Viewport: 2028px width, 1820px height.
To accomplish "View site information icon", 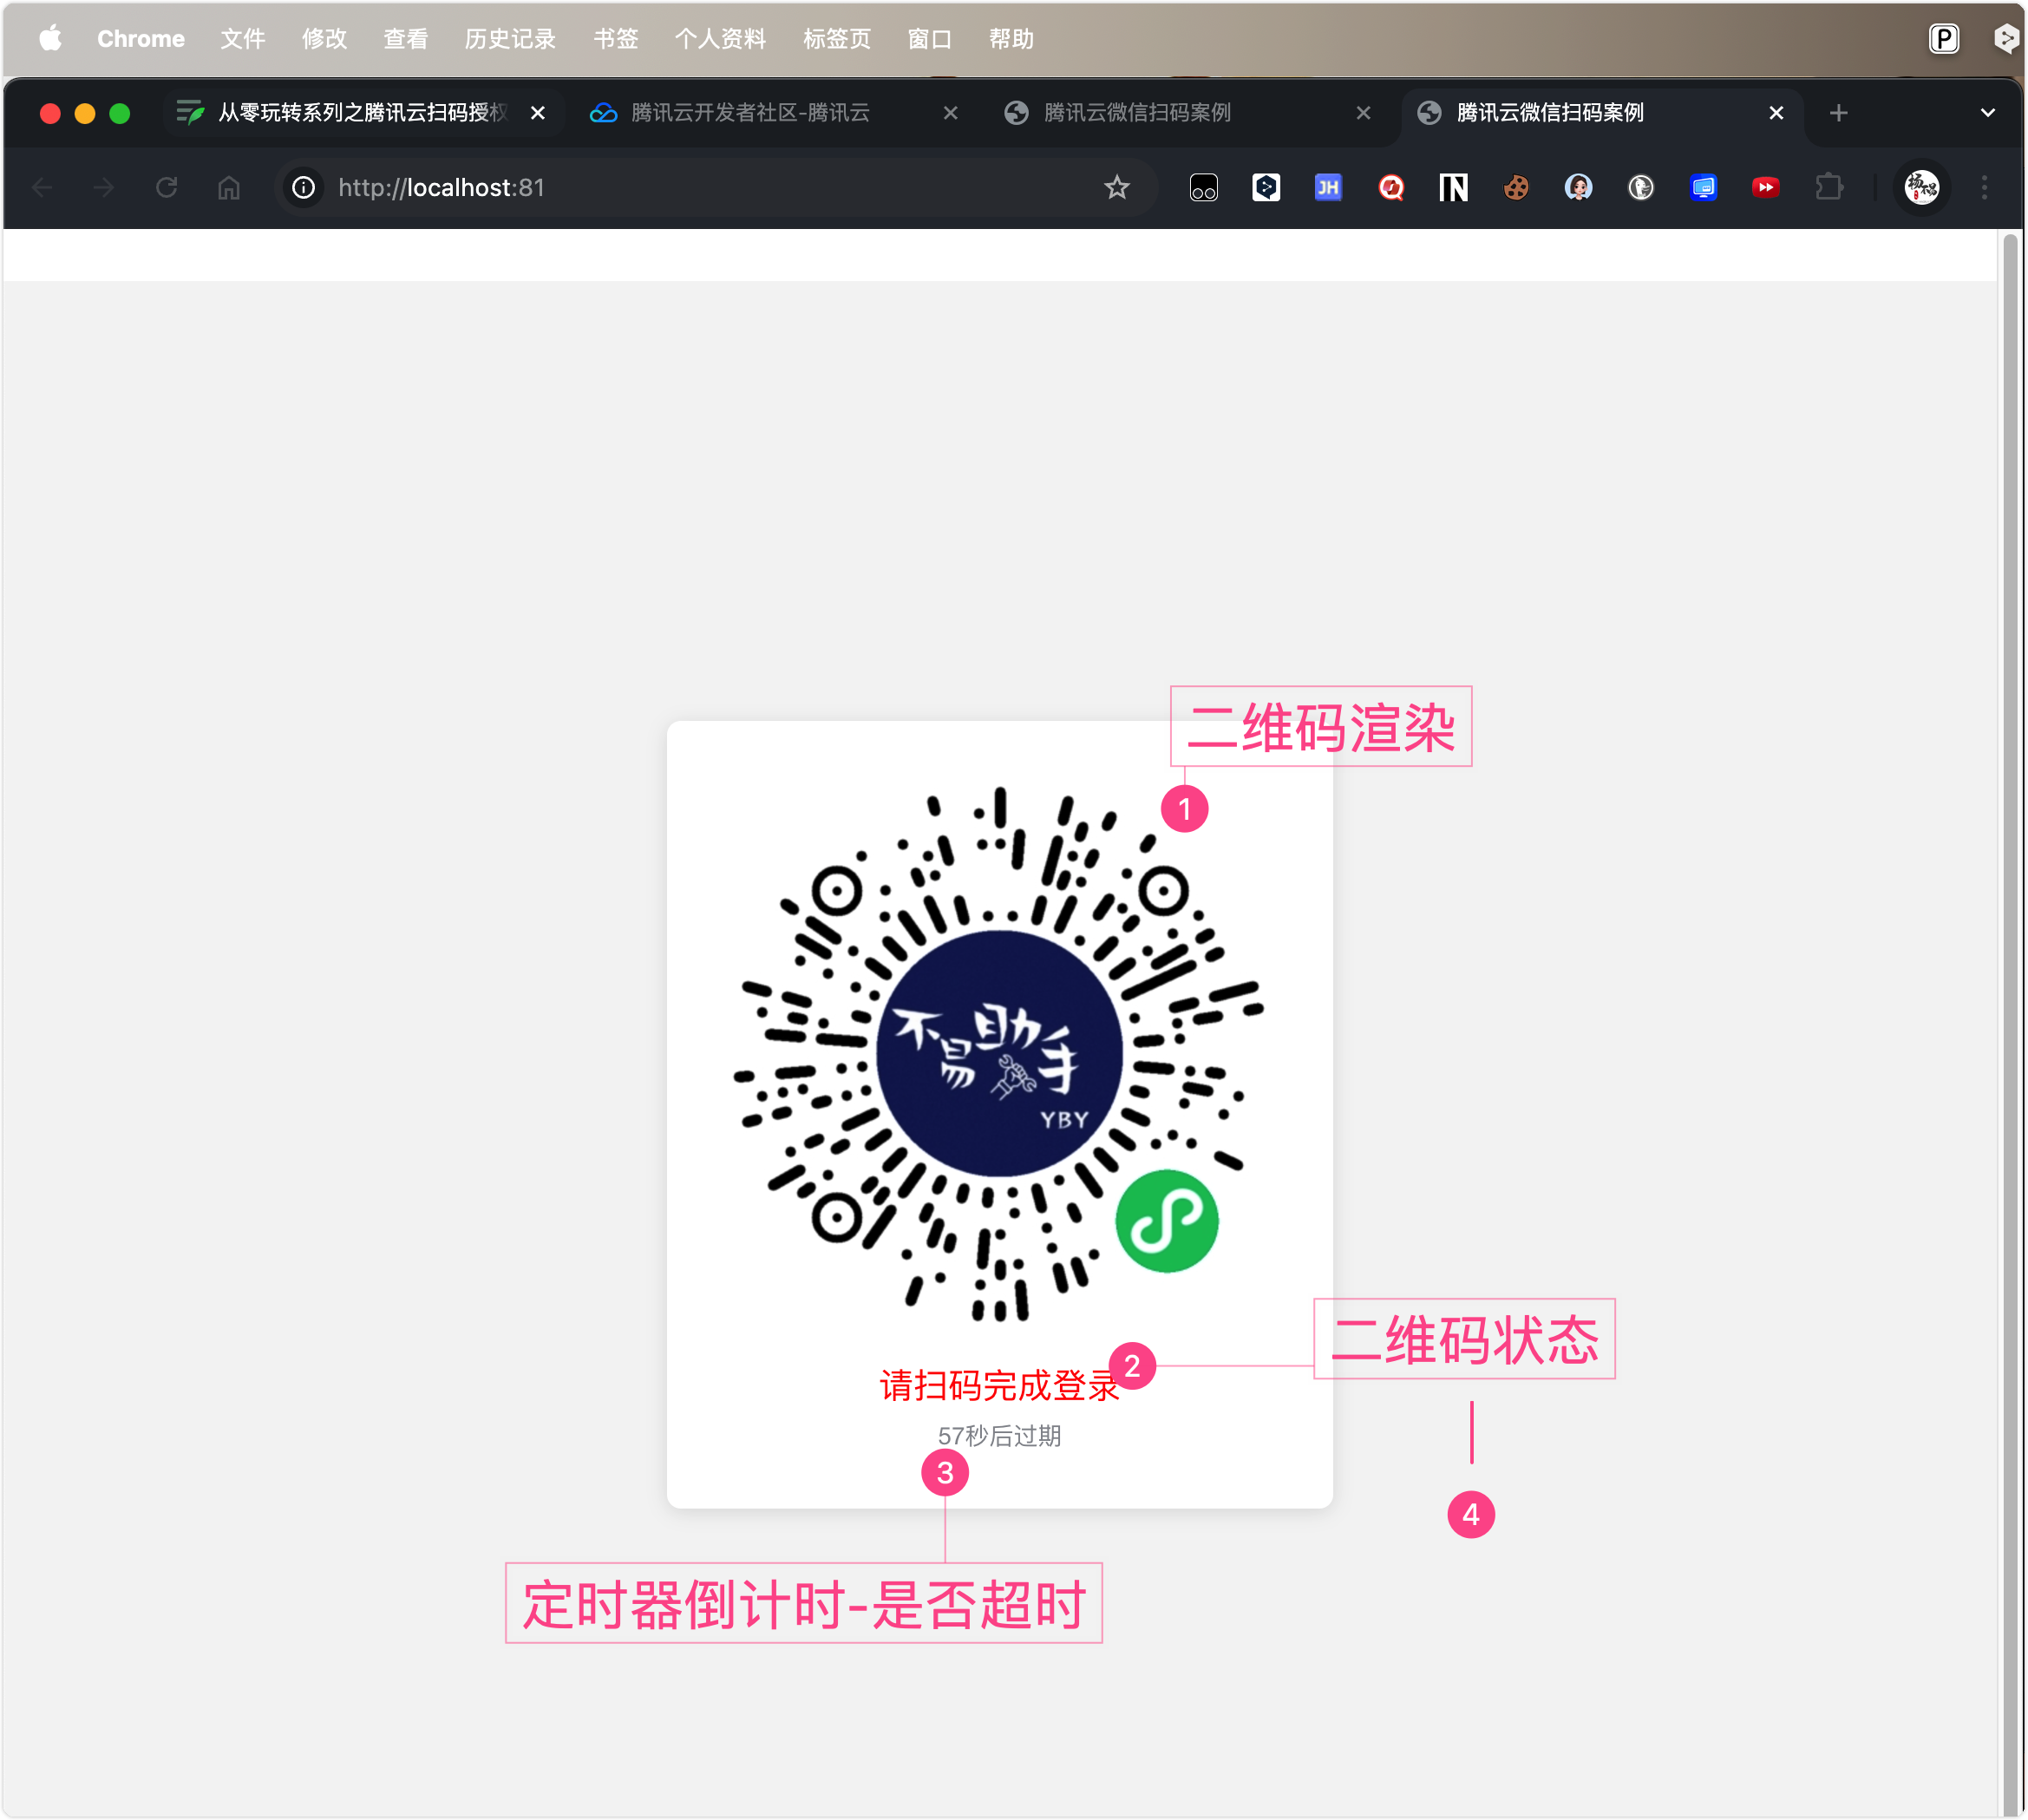I will (304, 188).
